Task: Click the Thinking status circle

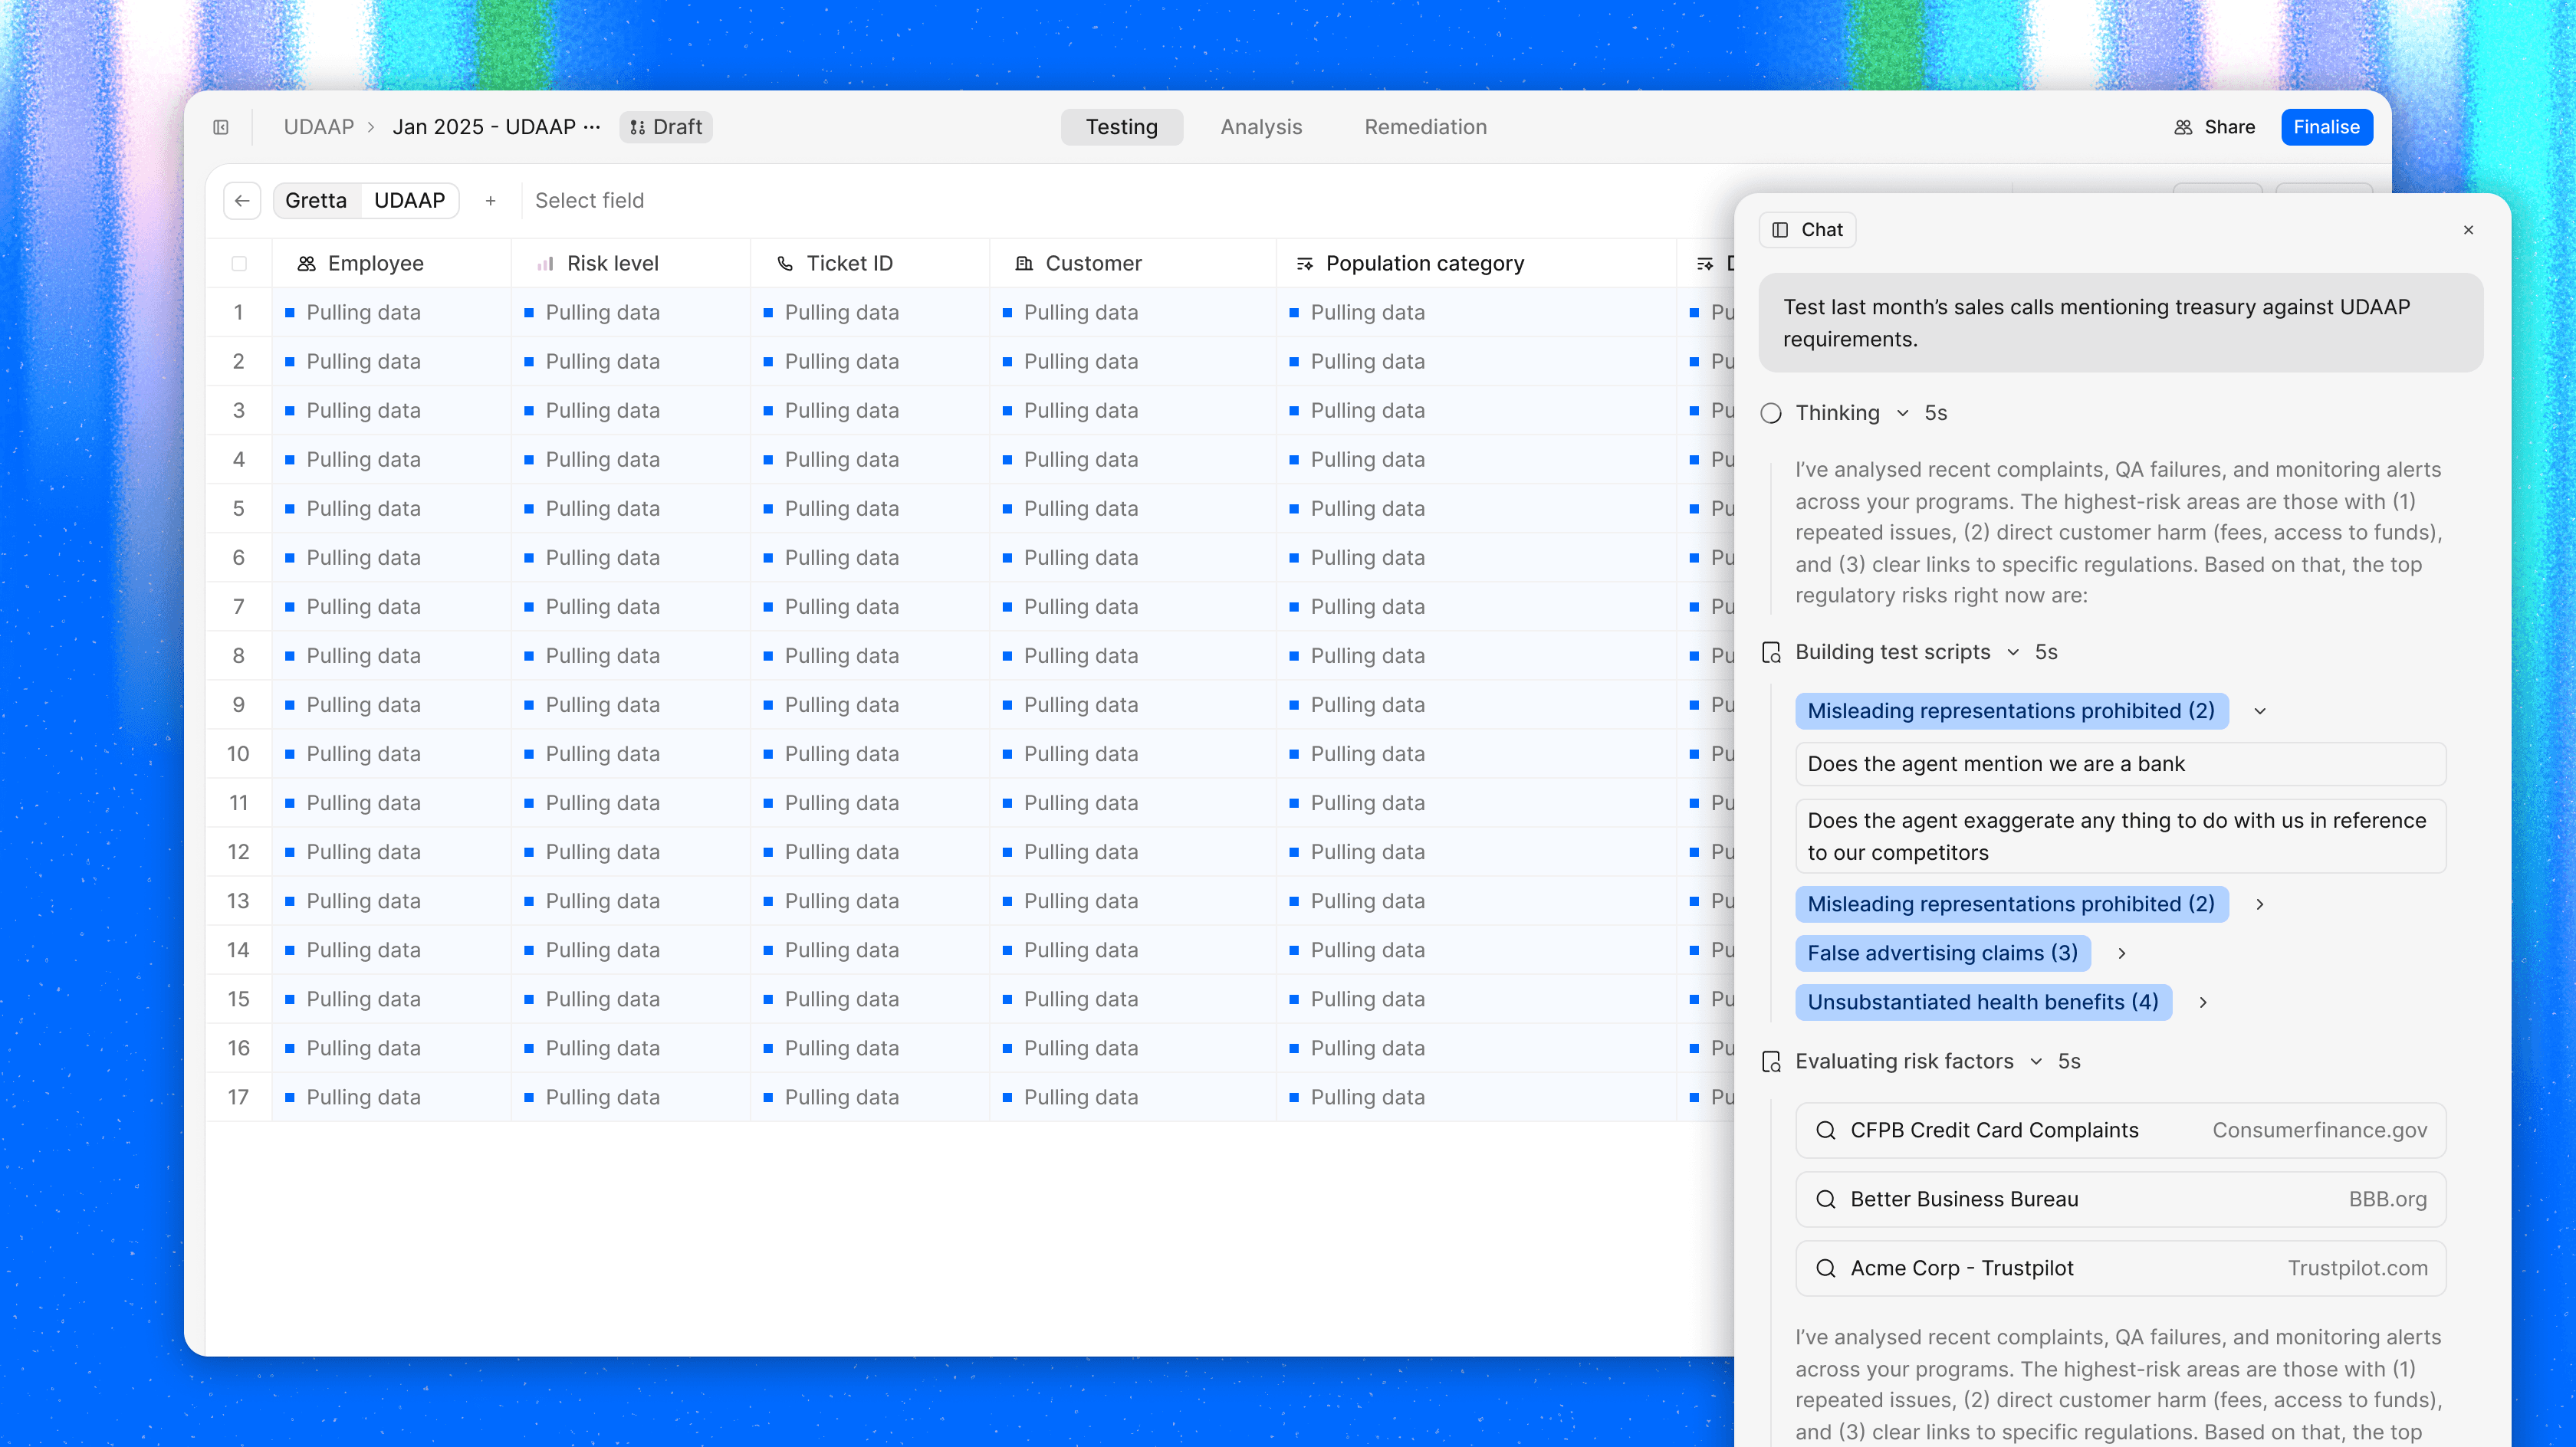Action: [1771, 413]
